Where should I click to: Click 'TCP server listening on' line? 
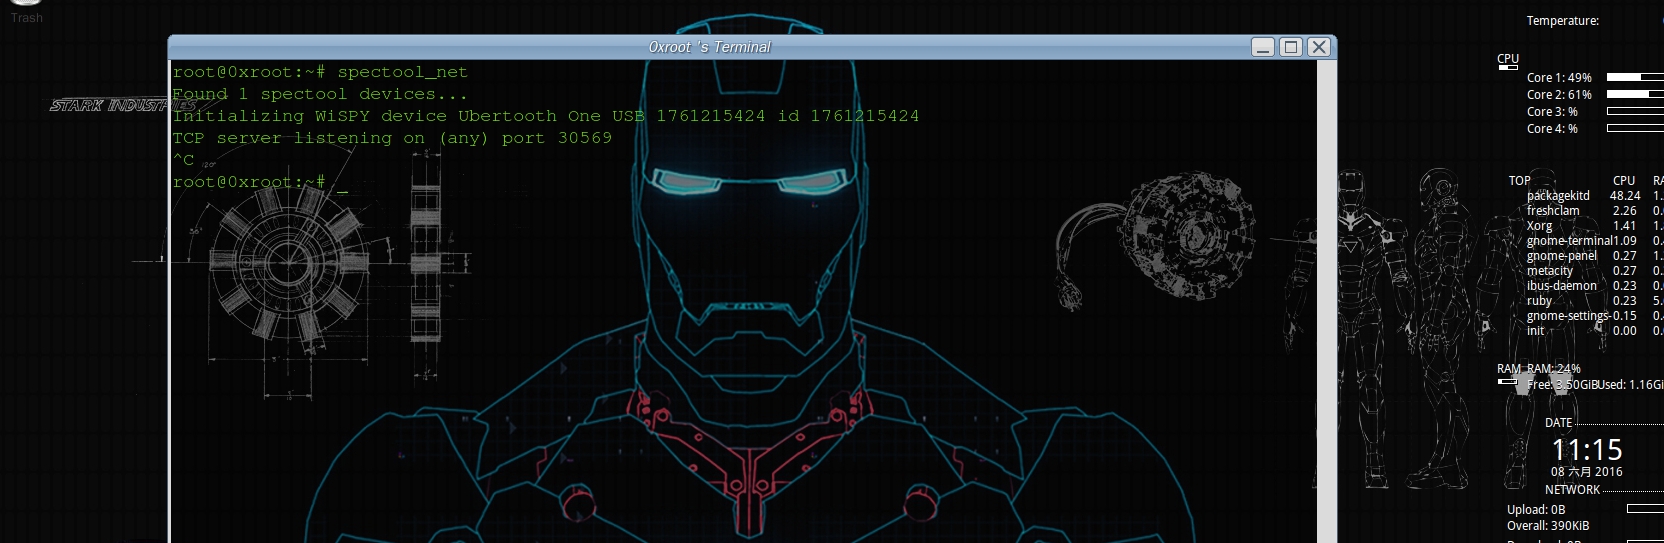pos(392,138)
